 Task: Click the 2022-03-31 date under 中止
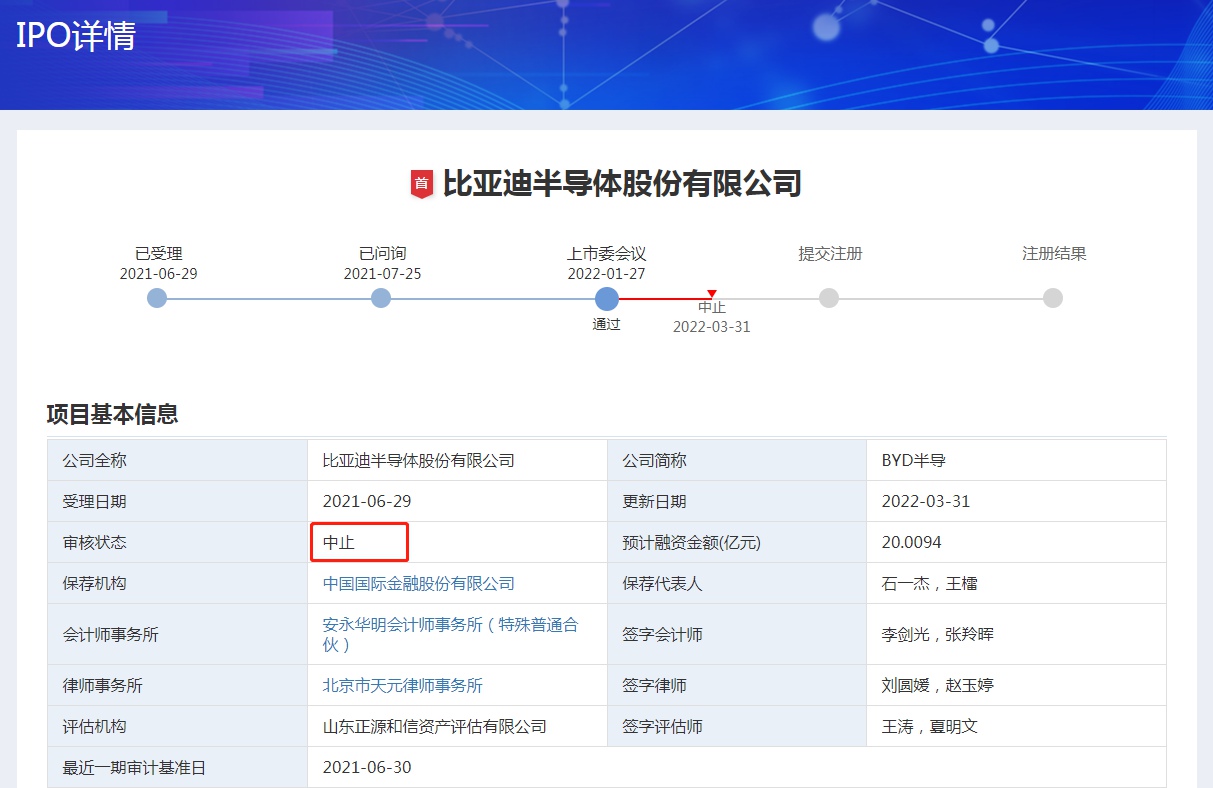[711, 326]
